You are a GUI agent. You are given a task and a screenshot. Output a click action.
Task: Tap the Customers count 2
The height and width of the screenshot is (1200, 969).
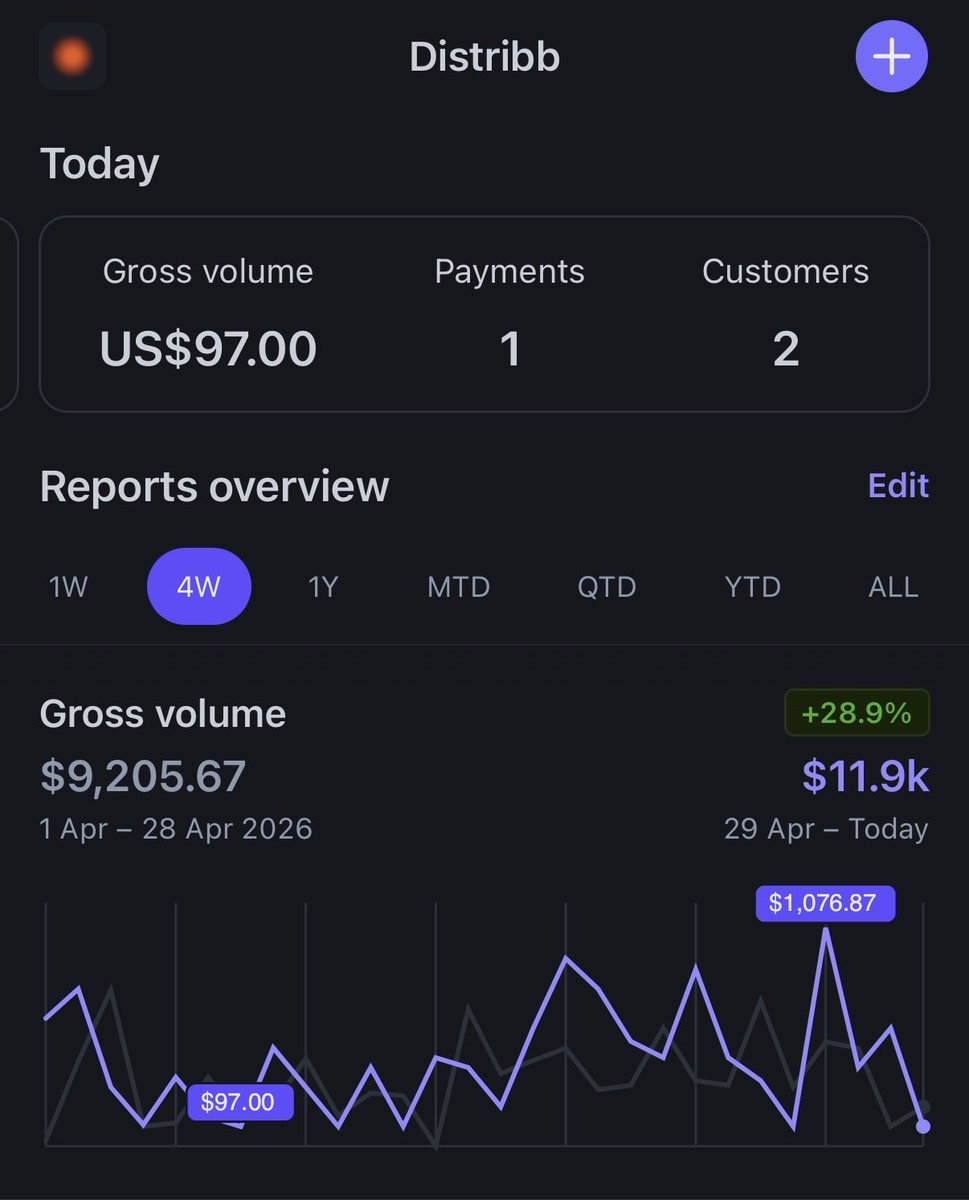click(x=786, y=349)
